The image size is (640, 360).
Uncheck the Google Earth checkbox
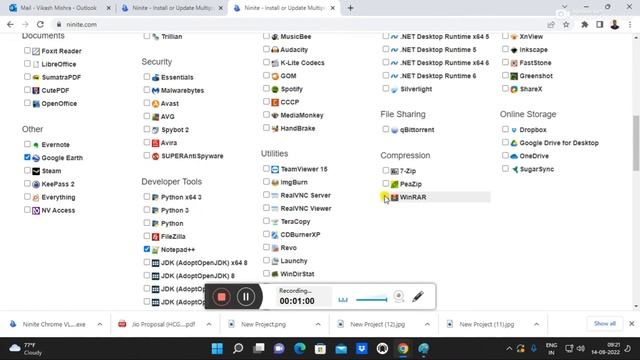tap(27, 157)
